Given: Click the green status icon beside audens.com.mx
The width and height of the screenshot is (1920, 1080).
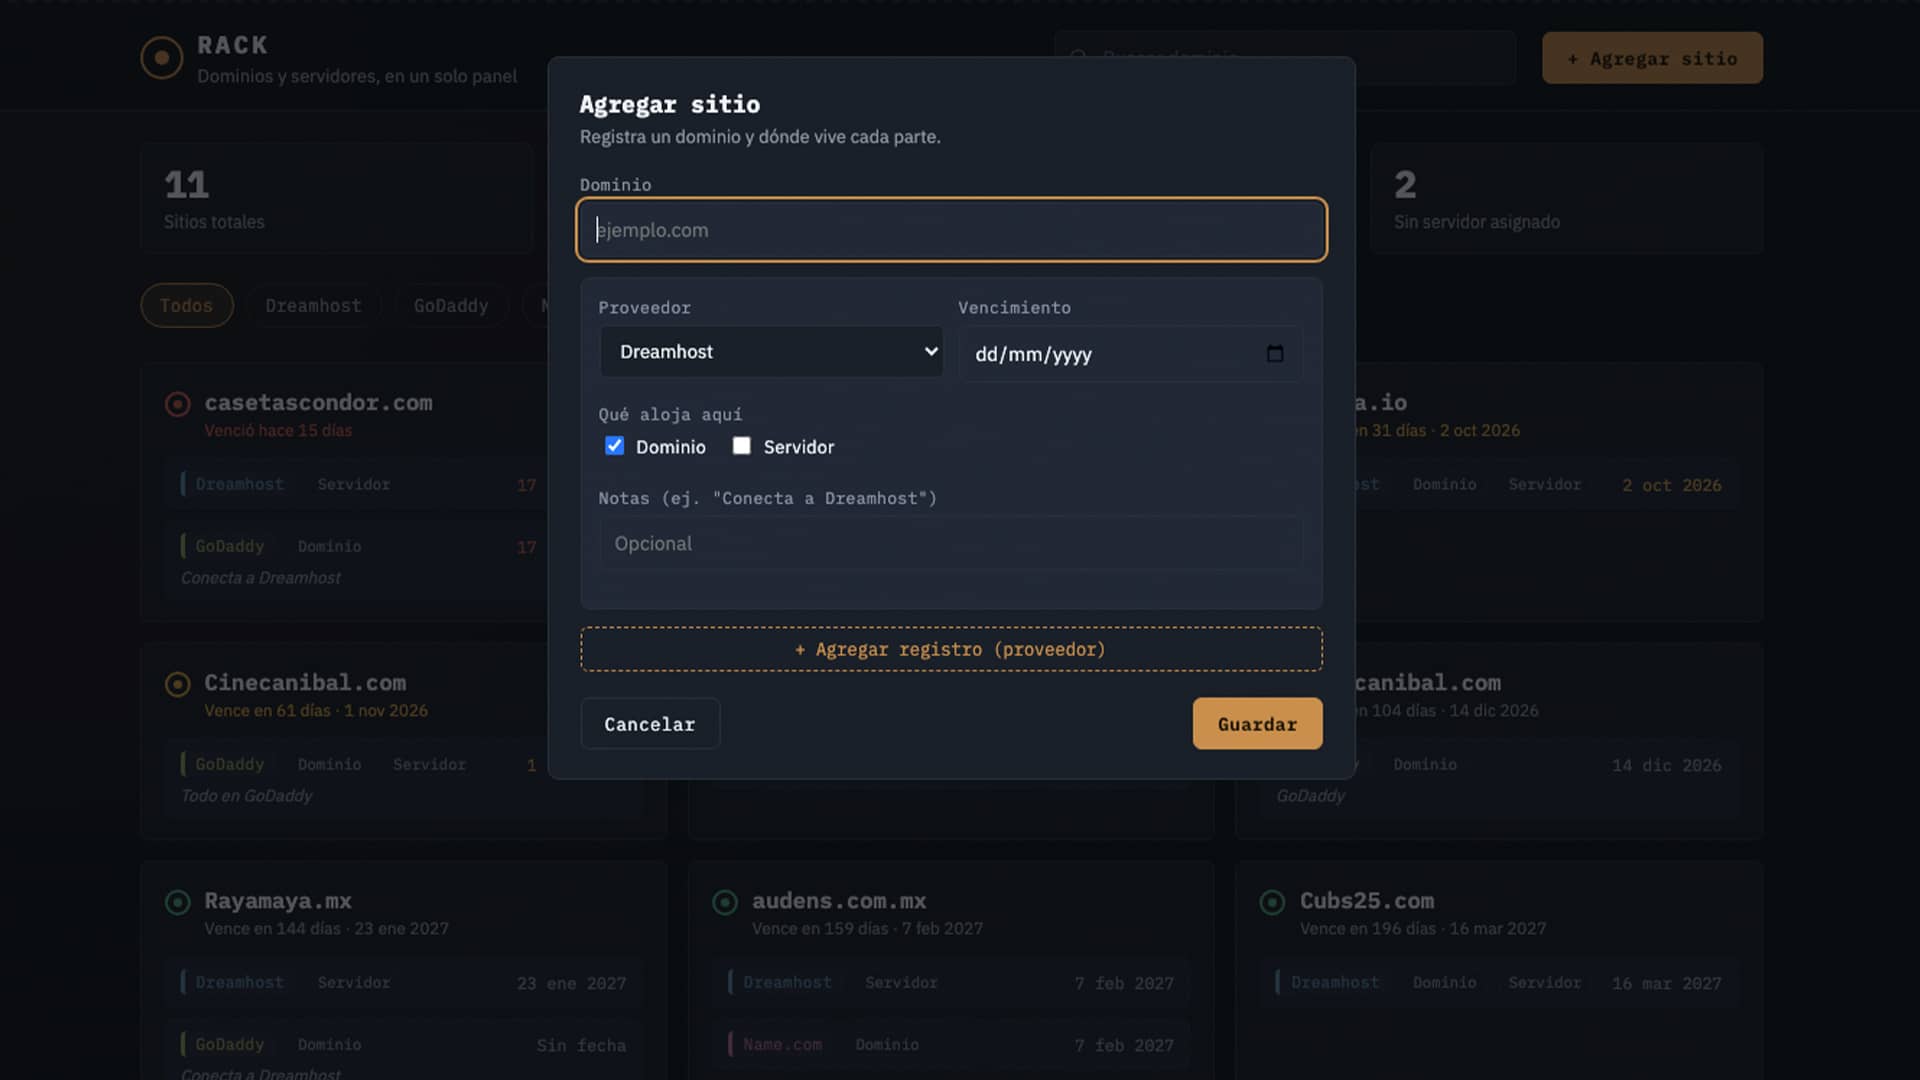Looking at the screenshot, I should click(725, 902).
